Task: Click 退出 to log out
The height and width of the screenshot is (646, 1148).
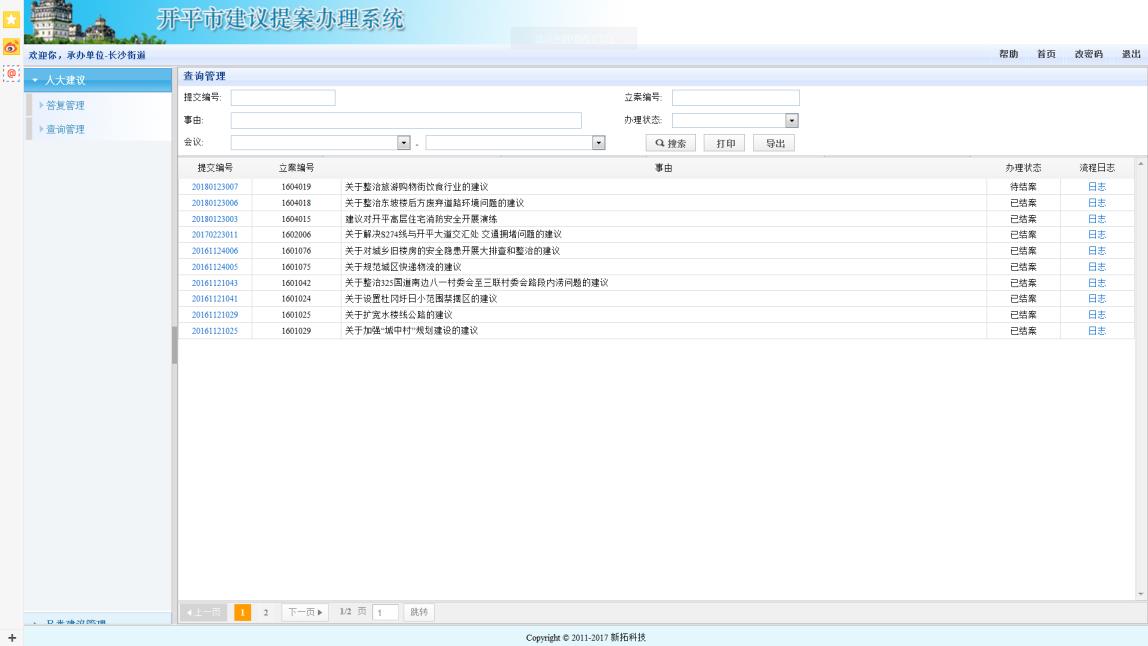Action: [1130, 54]
